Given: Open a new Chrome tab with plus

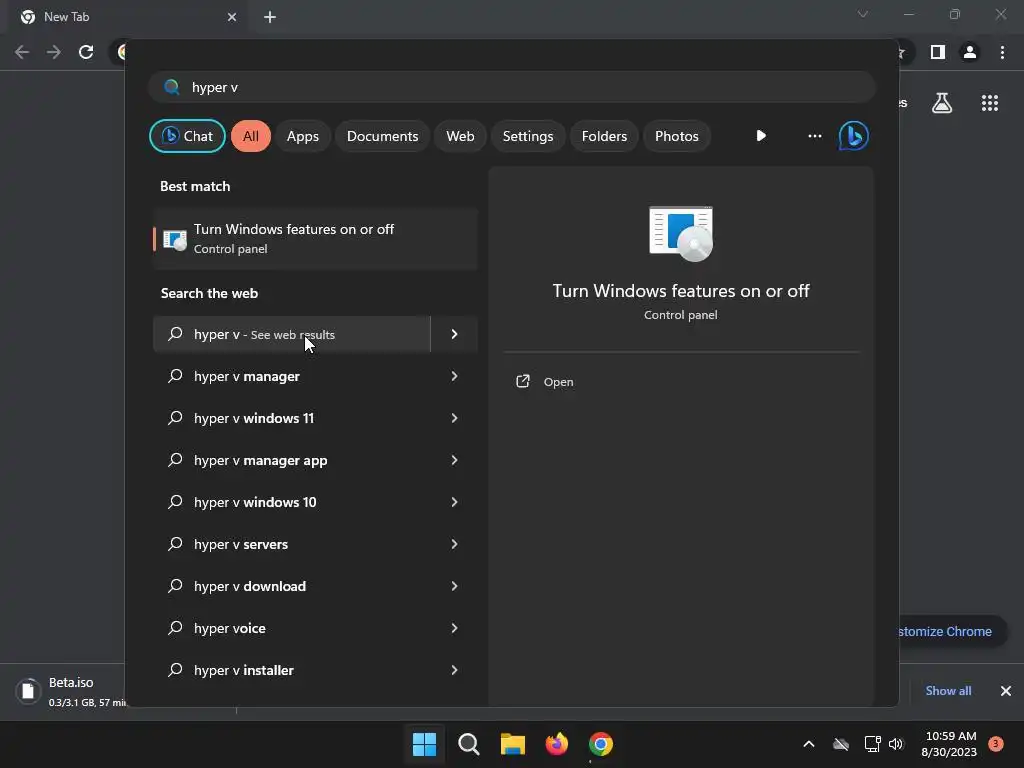Looking at the screenshot, I should click(x=270, y=17).
